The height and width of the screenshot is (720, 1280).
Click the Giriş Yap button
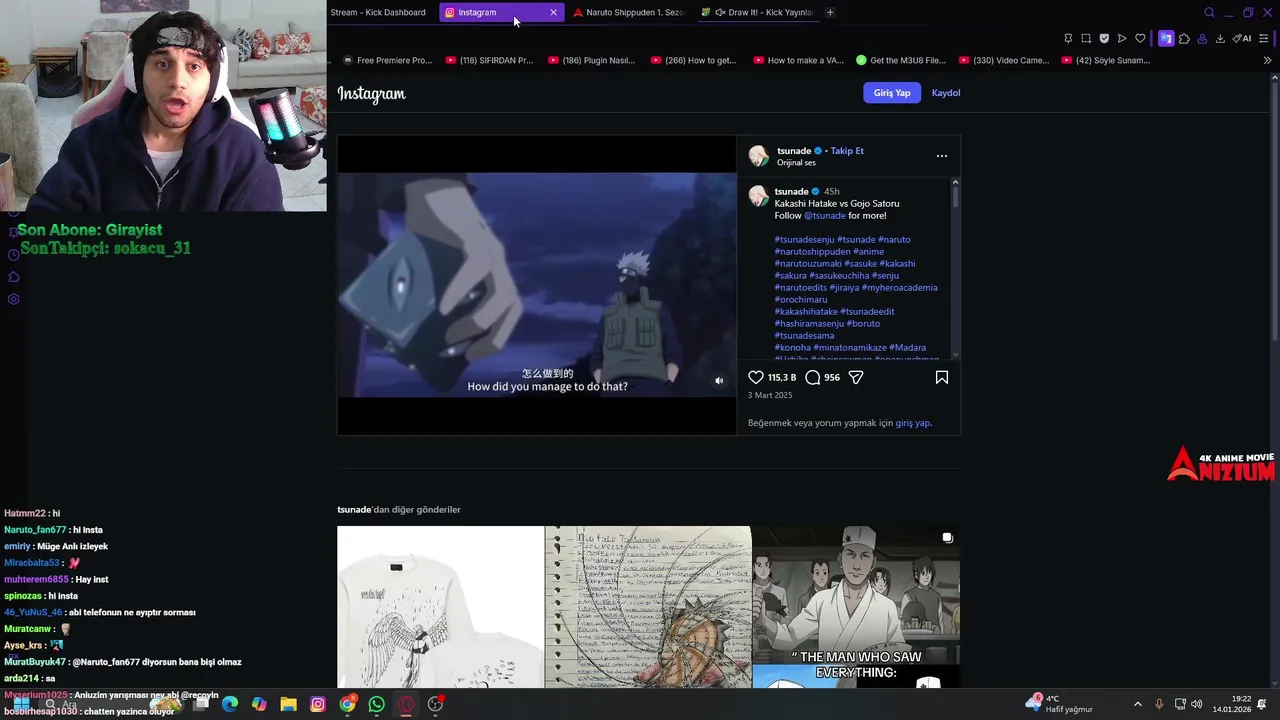(x=892, y=93)
